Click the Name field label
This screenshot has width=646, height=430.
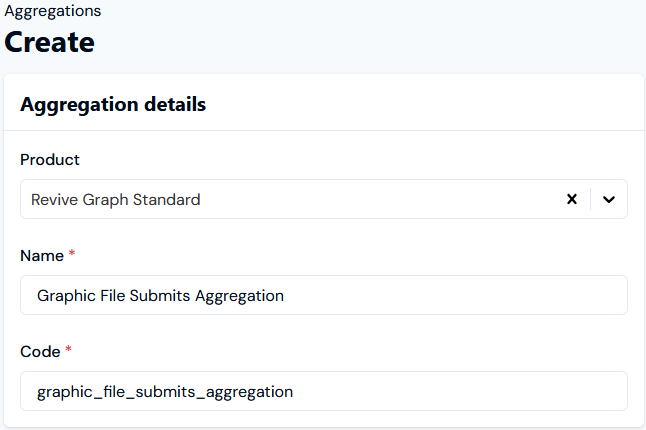point(41,255)
